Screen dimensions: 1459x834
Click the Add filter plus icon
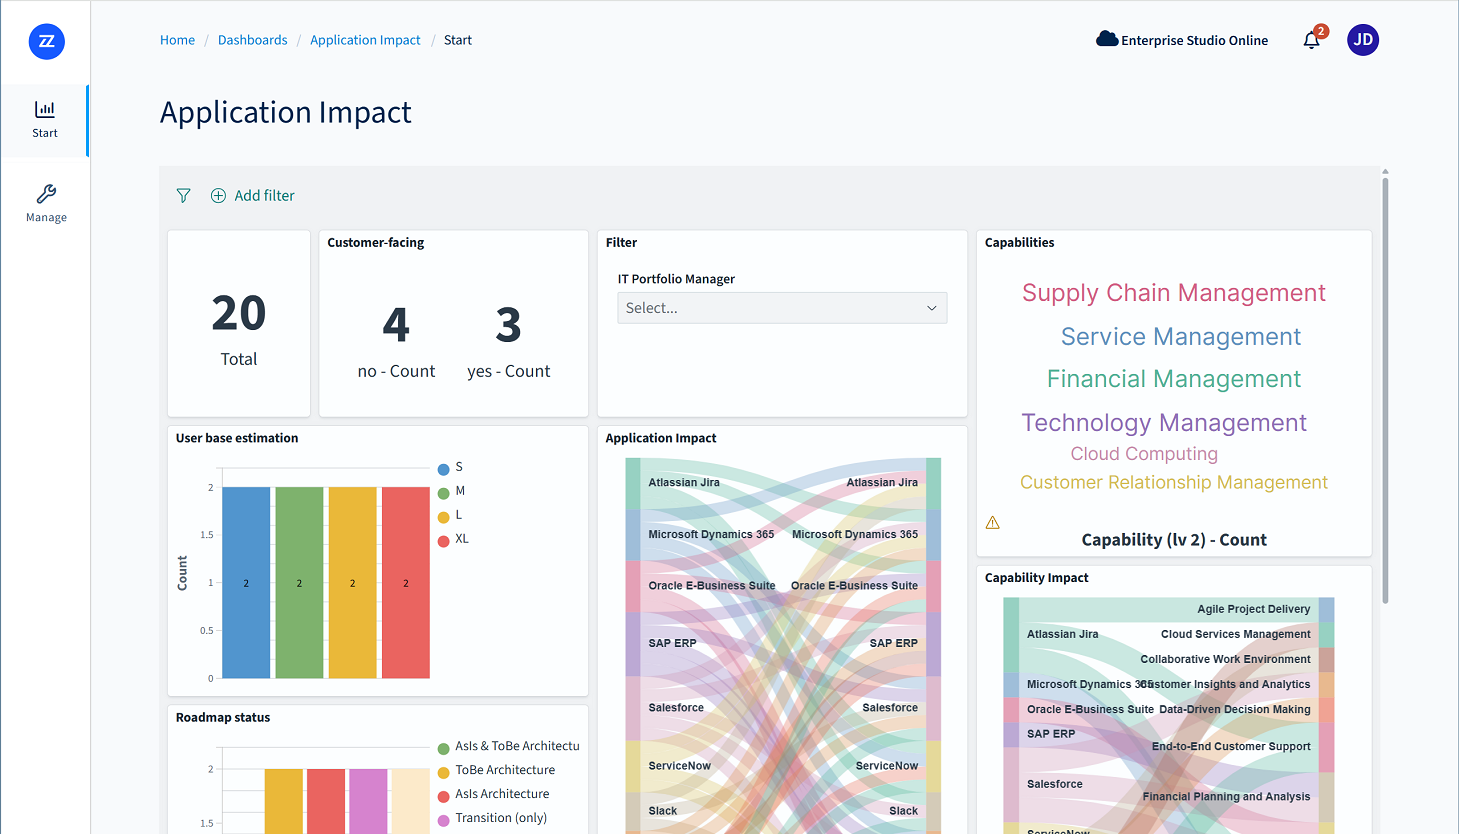(x=218, y=196)
